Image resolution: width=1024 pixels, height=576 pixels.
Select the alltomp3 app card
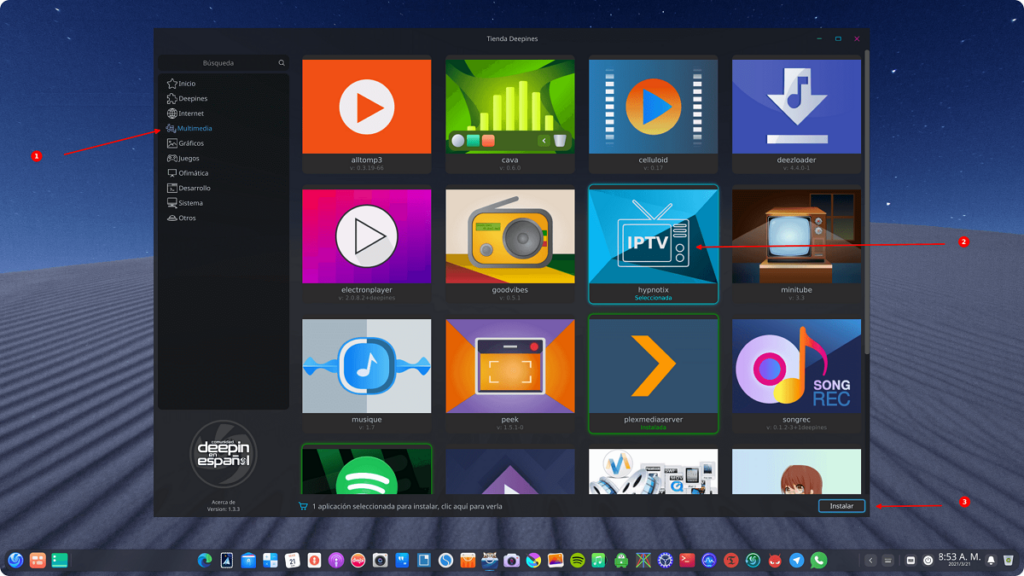[366, 115]
